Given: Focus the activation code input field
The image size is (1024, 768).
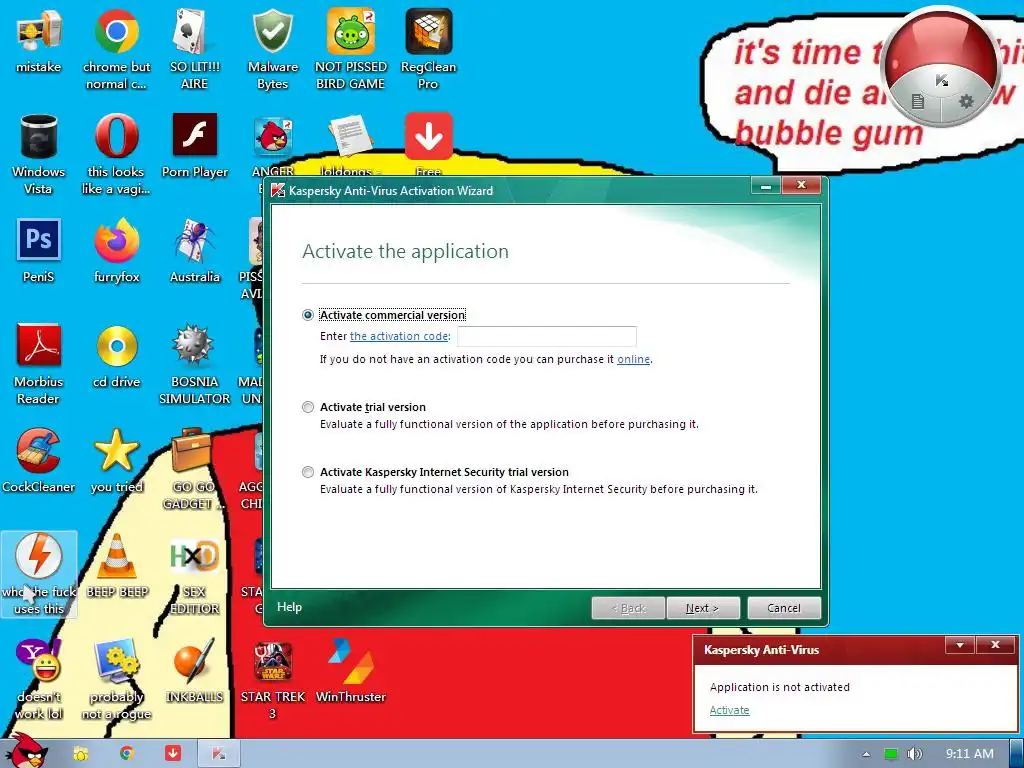Looking at the screenshot, I should (x=547, y=336).
